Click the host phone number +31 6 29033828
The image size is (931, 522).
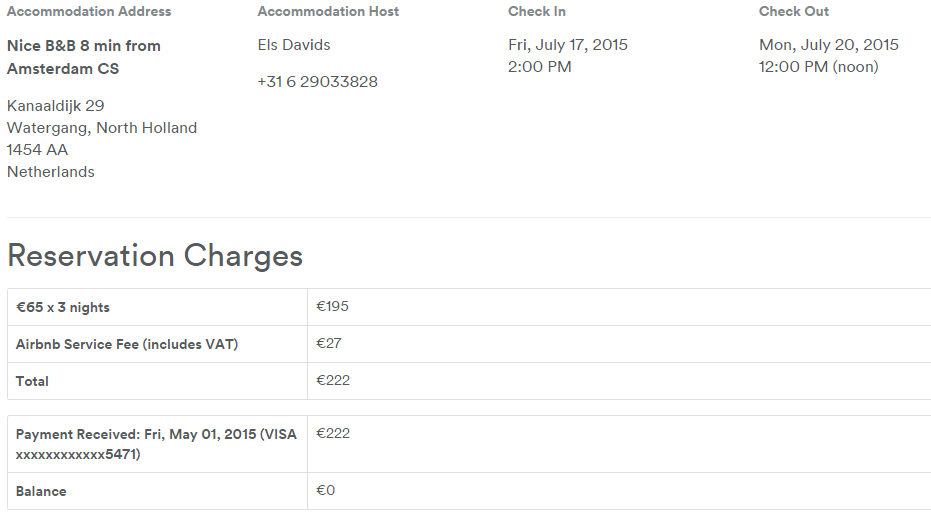click(318, 82)
